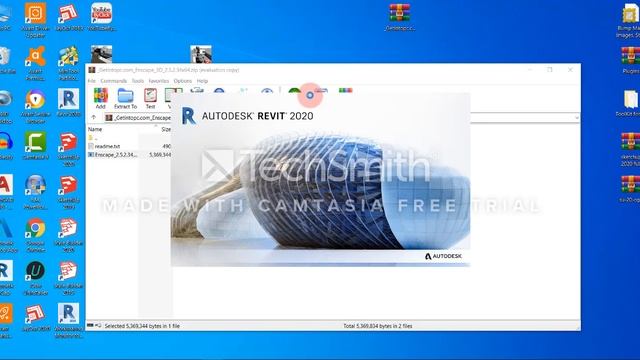Image resolution: width=640 pixels, height=360 pixels.
Task: Open the MiniTool Partition desktop shortcut
Action: click(68, 63)
